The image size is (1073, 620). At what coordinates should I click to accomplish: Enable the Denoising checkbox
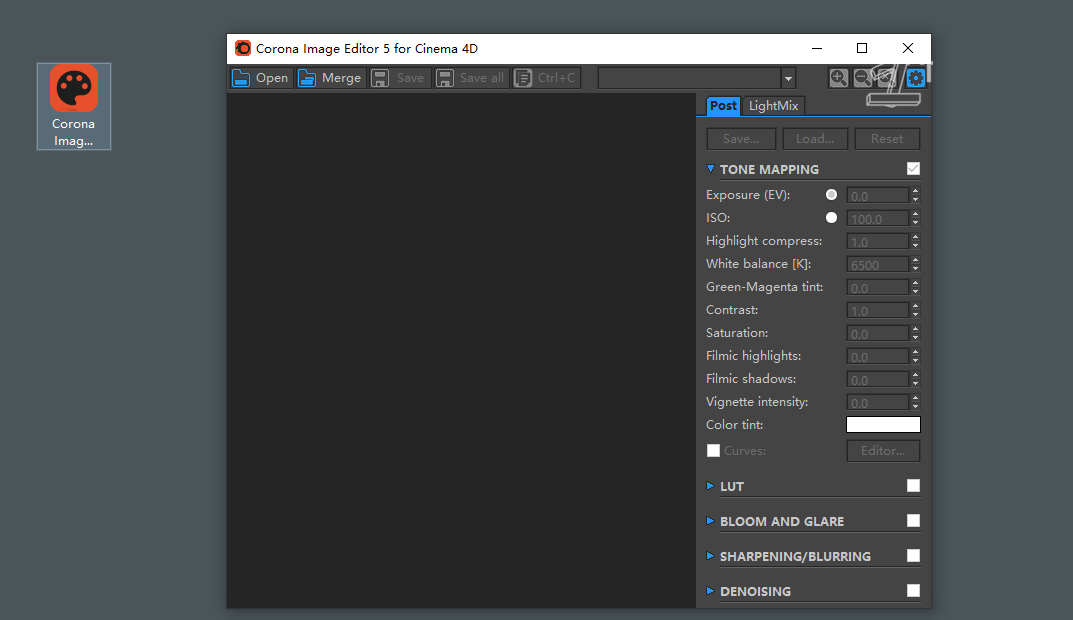point(913,591)
